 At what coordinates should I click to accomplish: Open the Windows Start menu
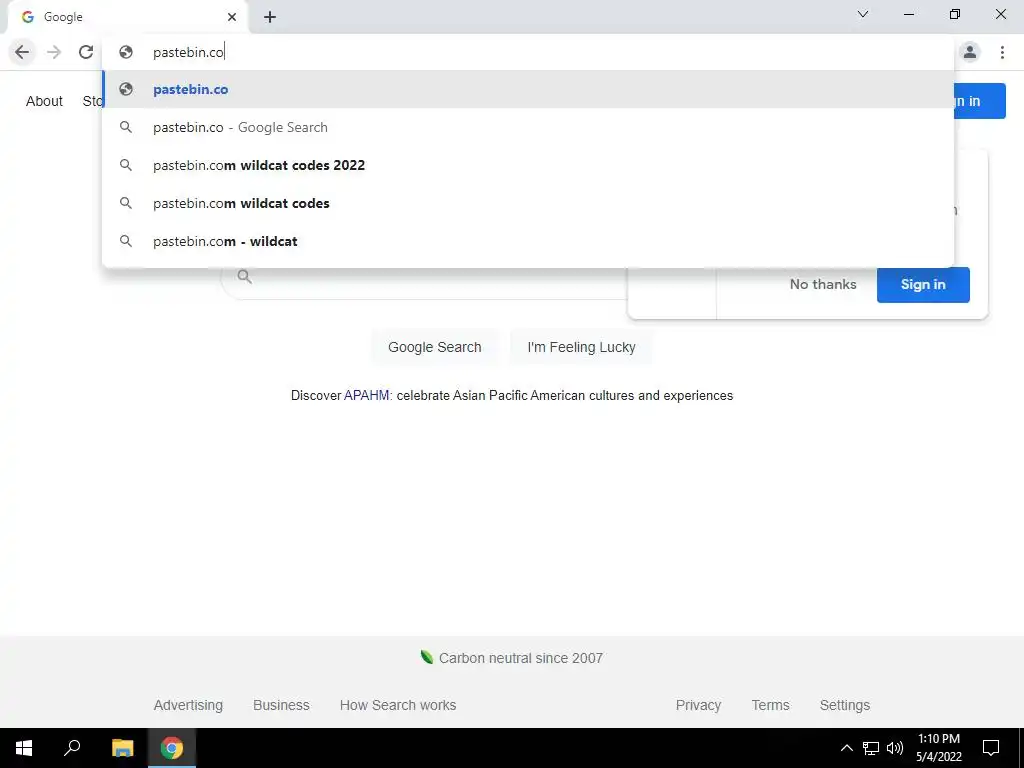(x=24, y=748)
